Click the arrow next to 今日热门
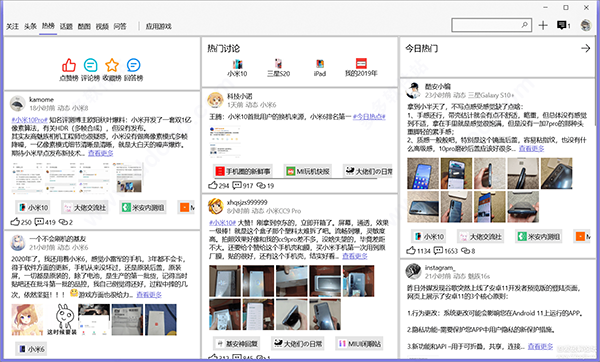Image resolution: width=600 pixels, height=362 pixels. tap(585, 48)
